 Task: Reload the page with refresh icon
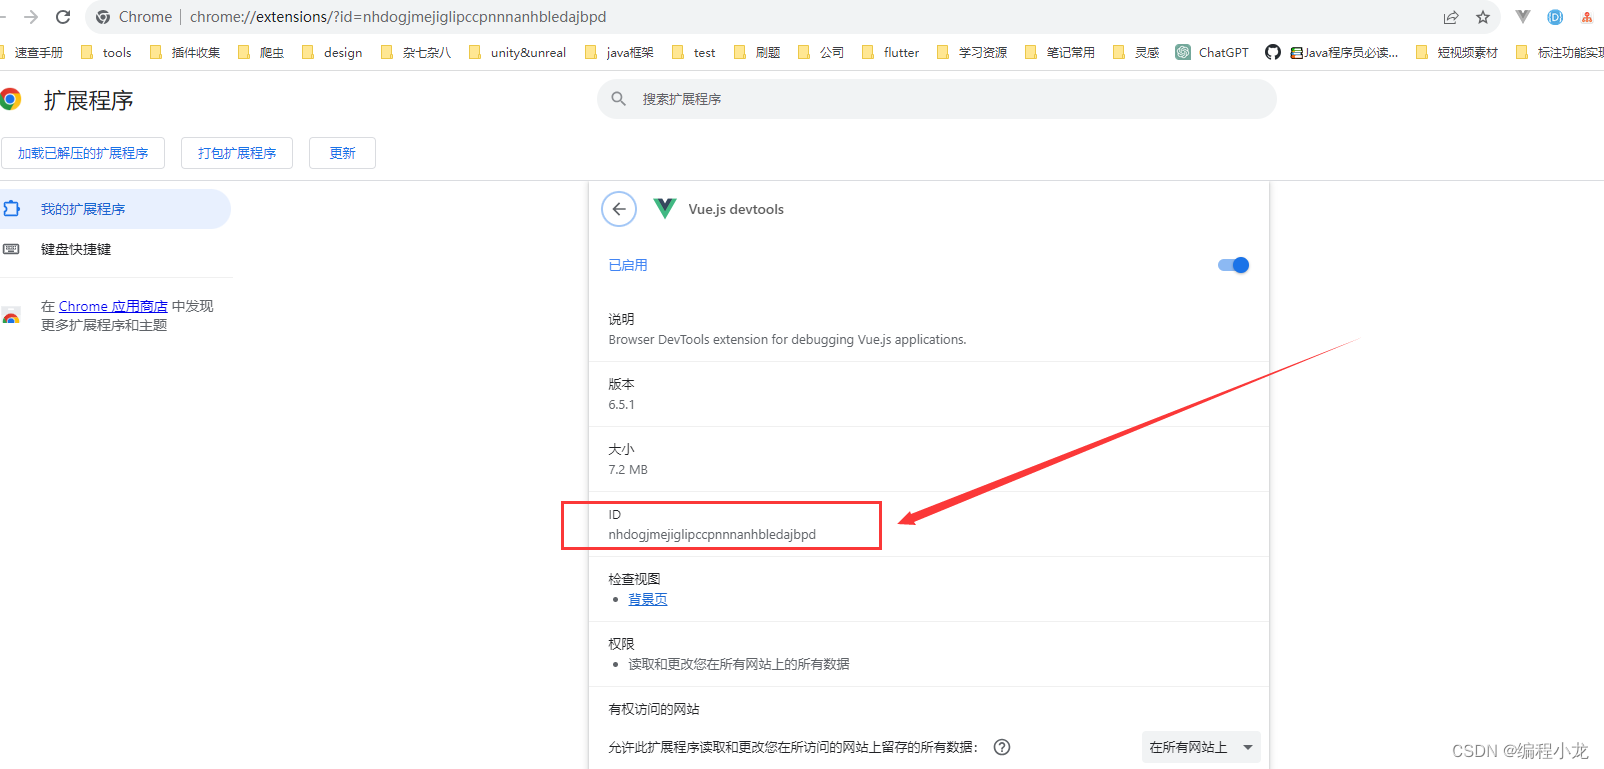coord(63,17)
